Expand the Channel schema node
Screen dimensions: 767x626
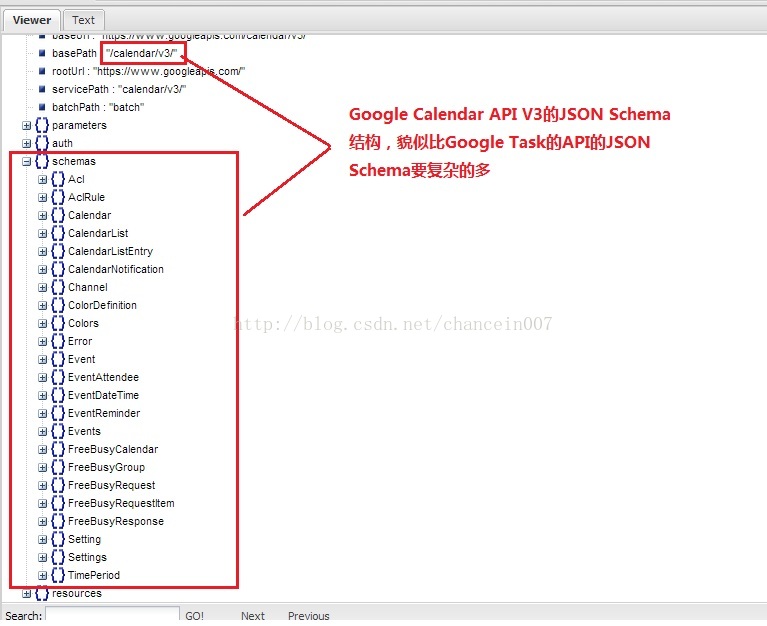(43, 288)
